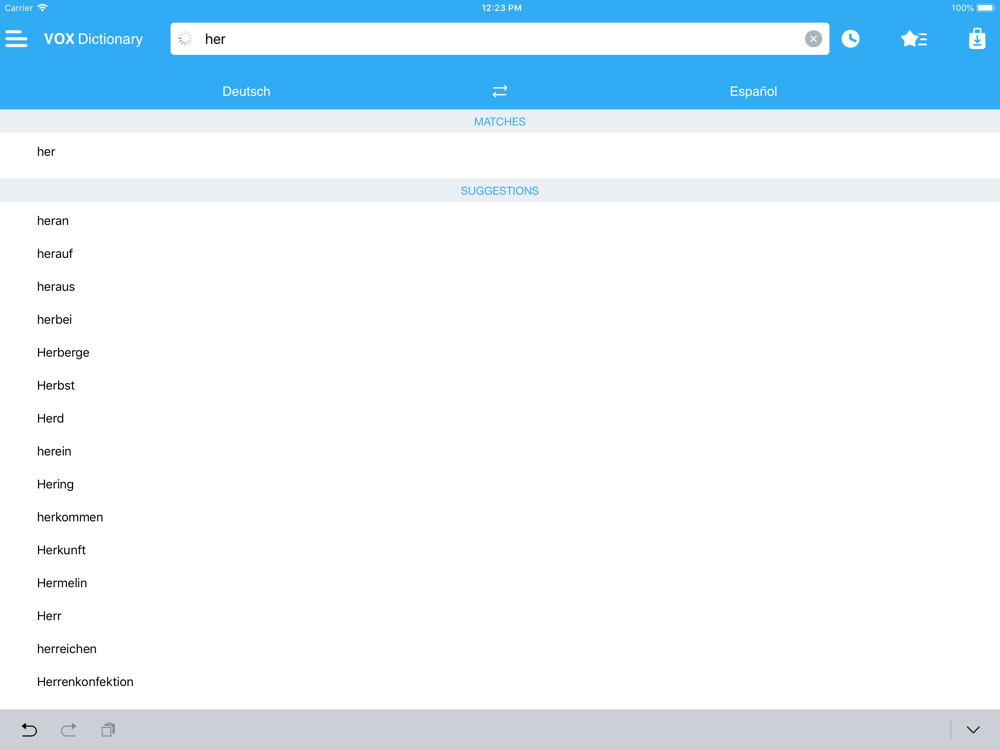Swap Deutsch and Español languages
Screen dimensions: 1000x750
[x=499, y=91]
